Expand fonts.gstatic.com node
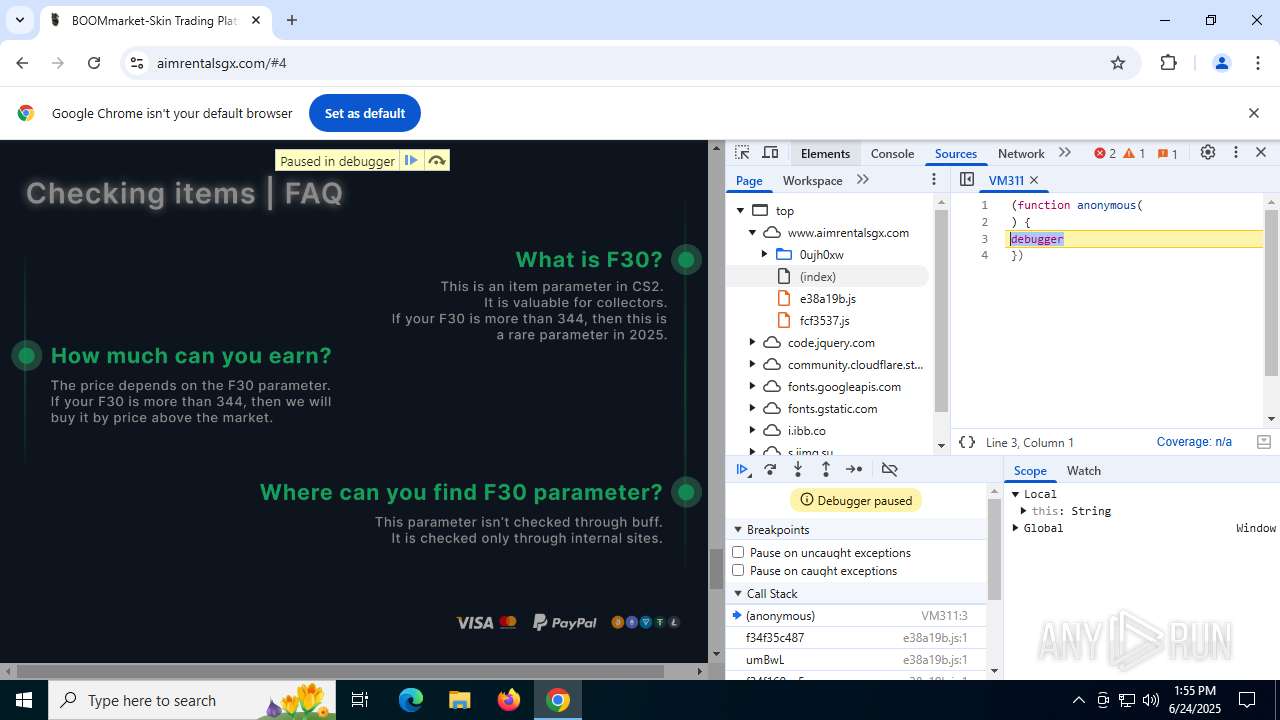 point(753,409)
